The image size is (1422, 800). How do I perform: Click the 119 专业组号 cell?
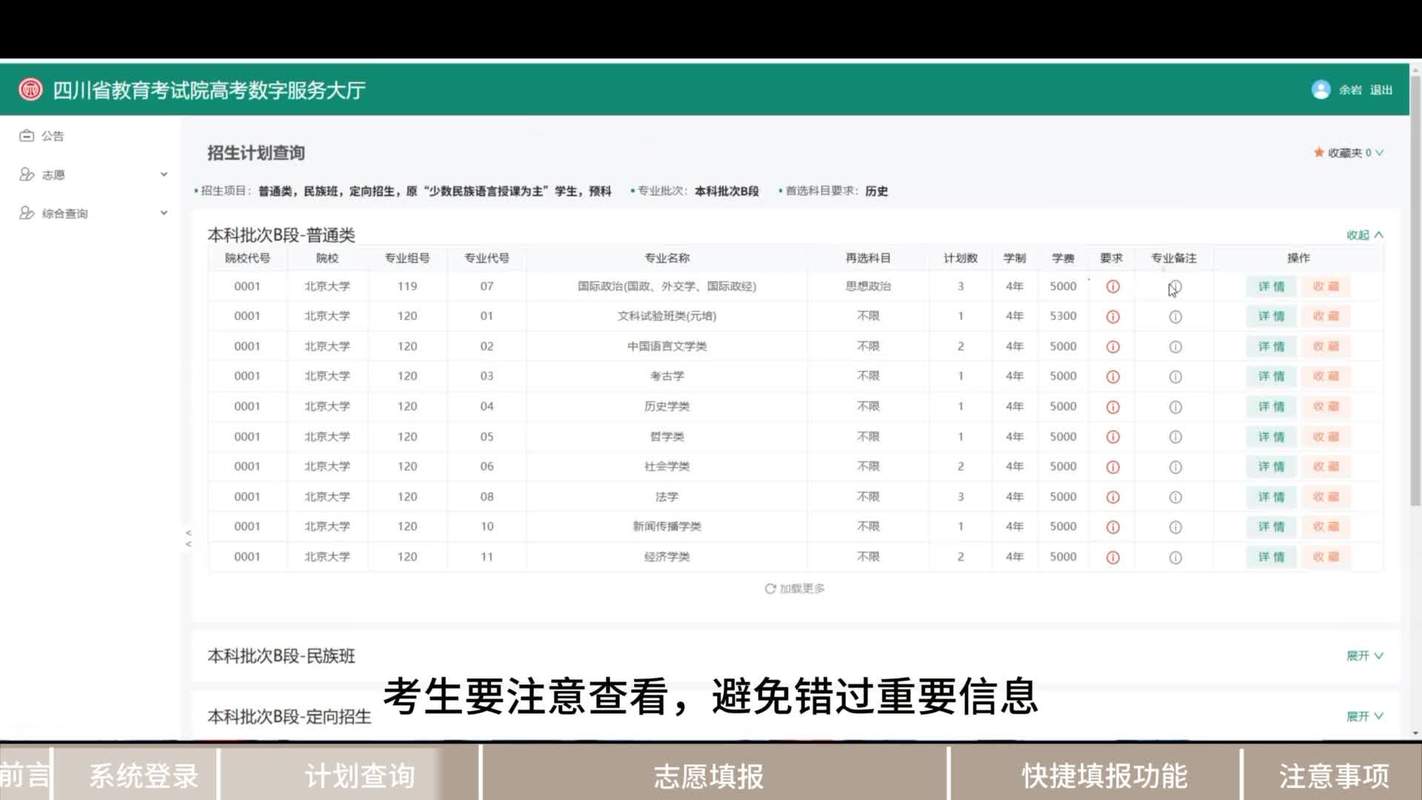point(407,287)
